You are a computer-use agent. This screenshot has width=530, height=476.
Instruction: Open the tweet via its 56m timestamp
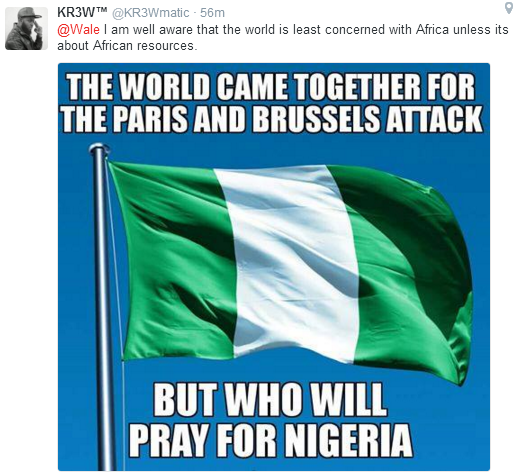tap(212, 13)
